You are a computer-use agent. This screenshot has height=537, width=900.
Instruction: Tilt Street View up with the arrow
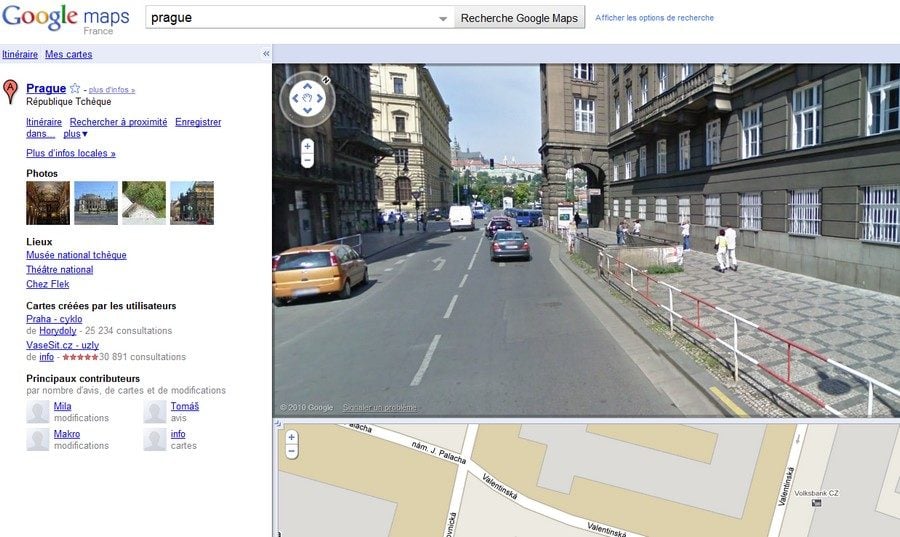[x=308, y=85]
